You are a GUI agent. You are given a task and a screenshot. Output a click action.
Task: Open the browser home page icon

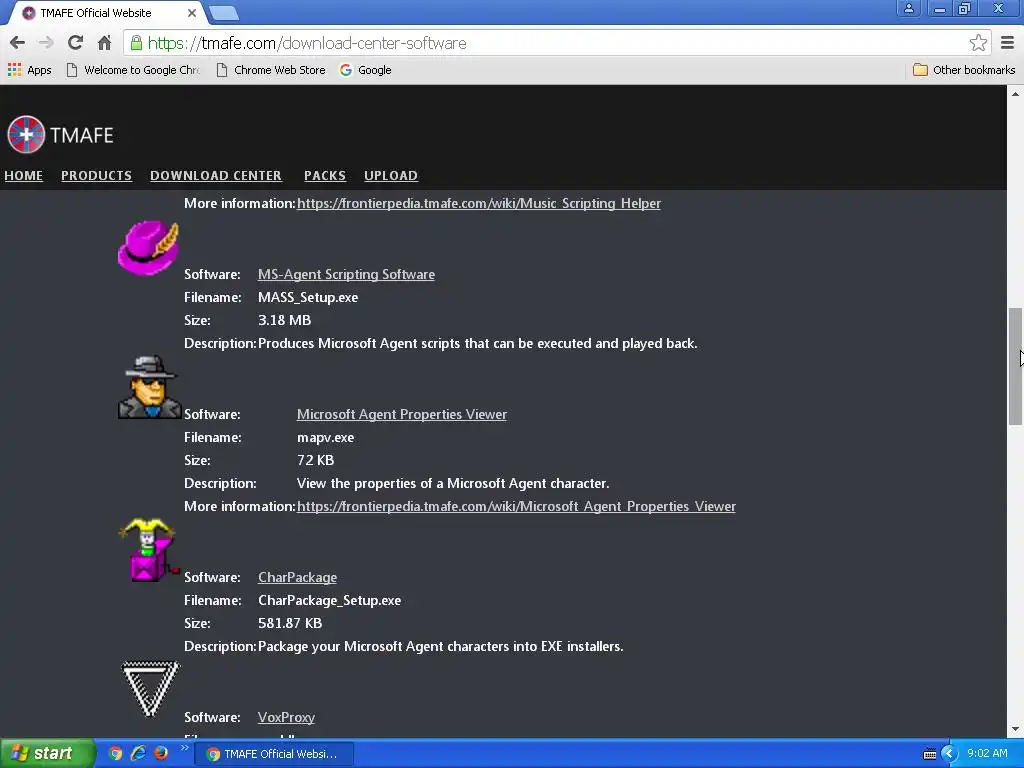(104, 43)
